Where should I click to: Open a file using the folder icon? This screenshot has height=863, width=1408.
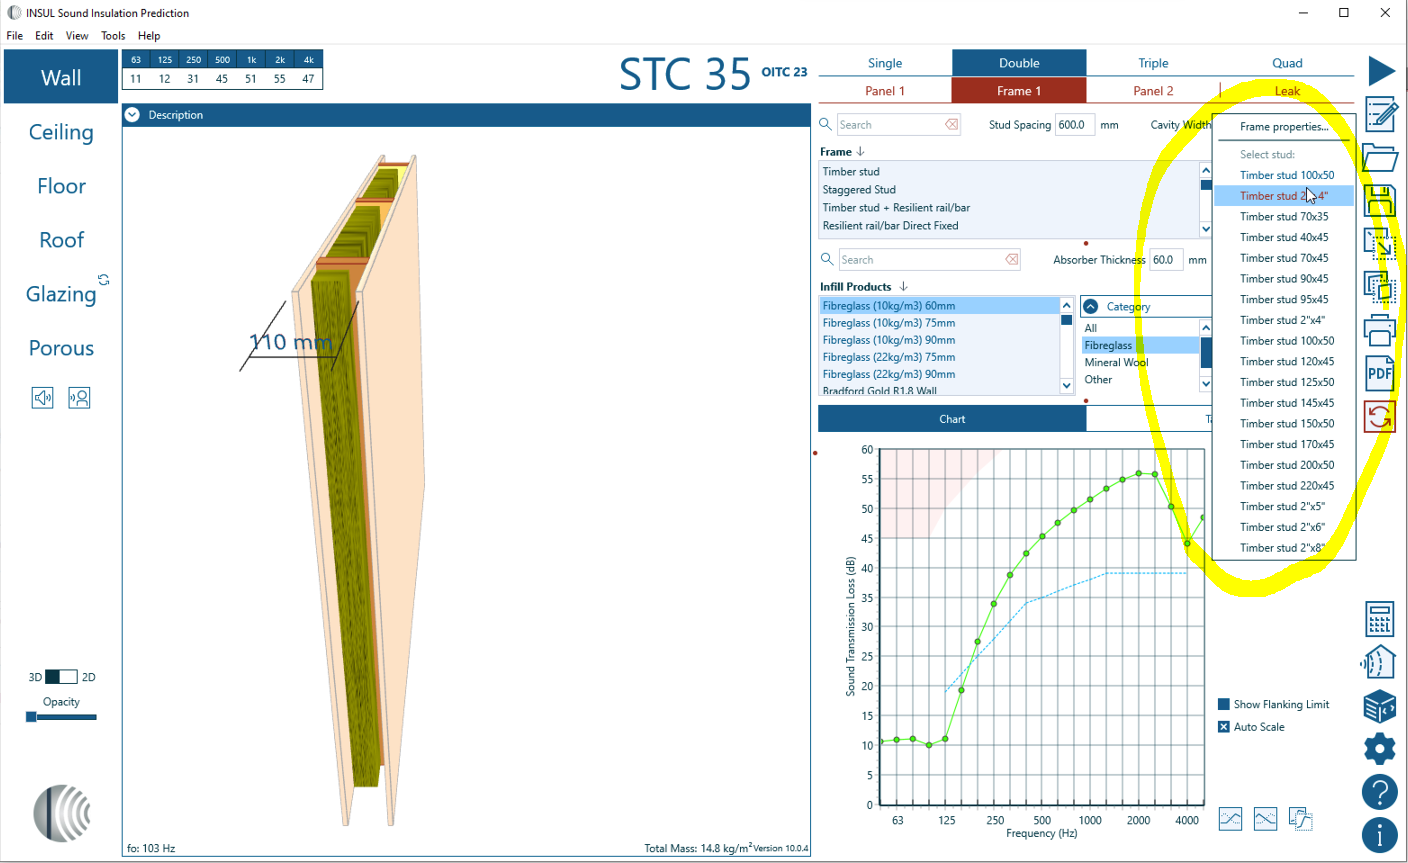[1380, 157]
